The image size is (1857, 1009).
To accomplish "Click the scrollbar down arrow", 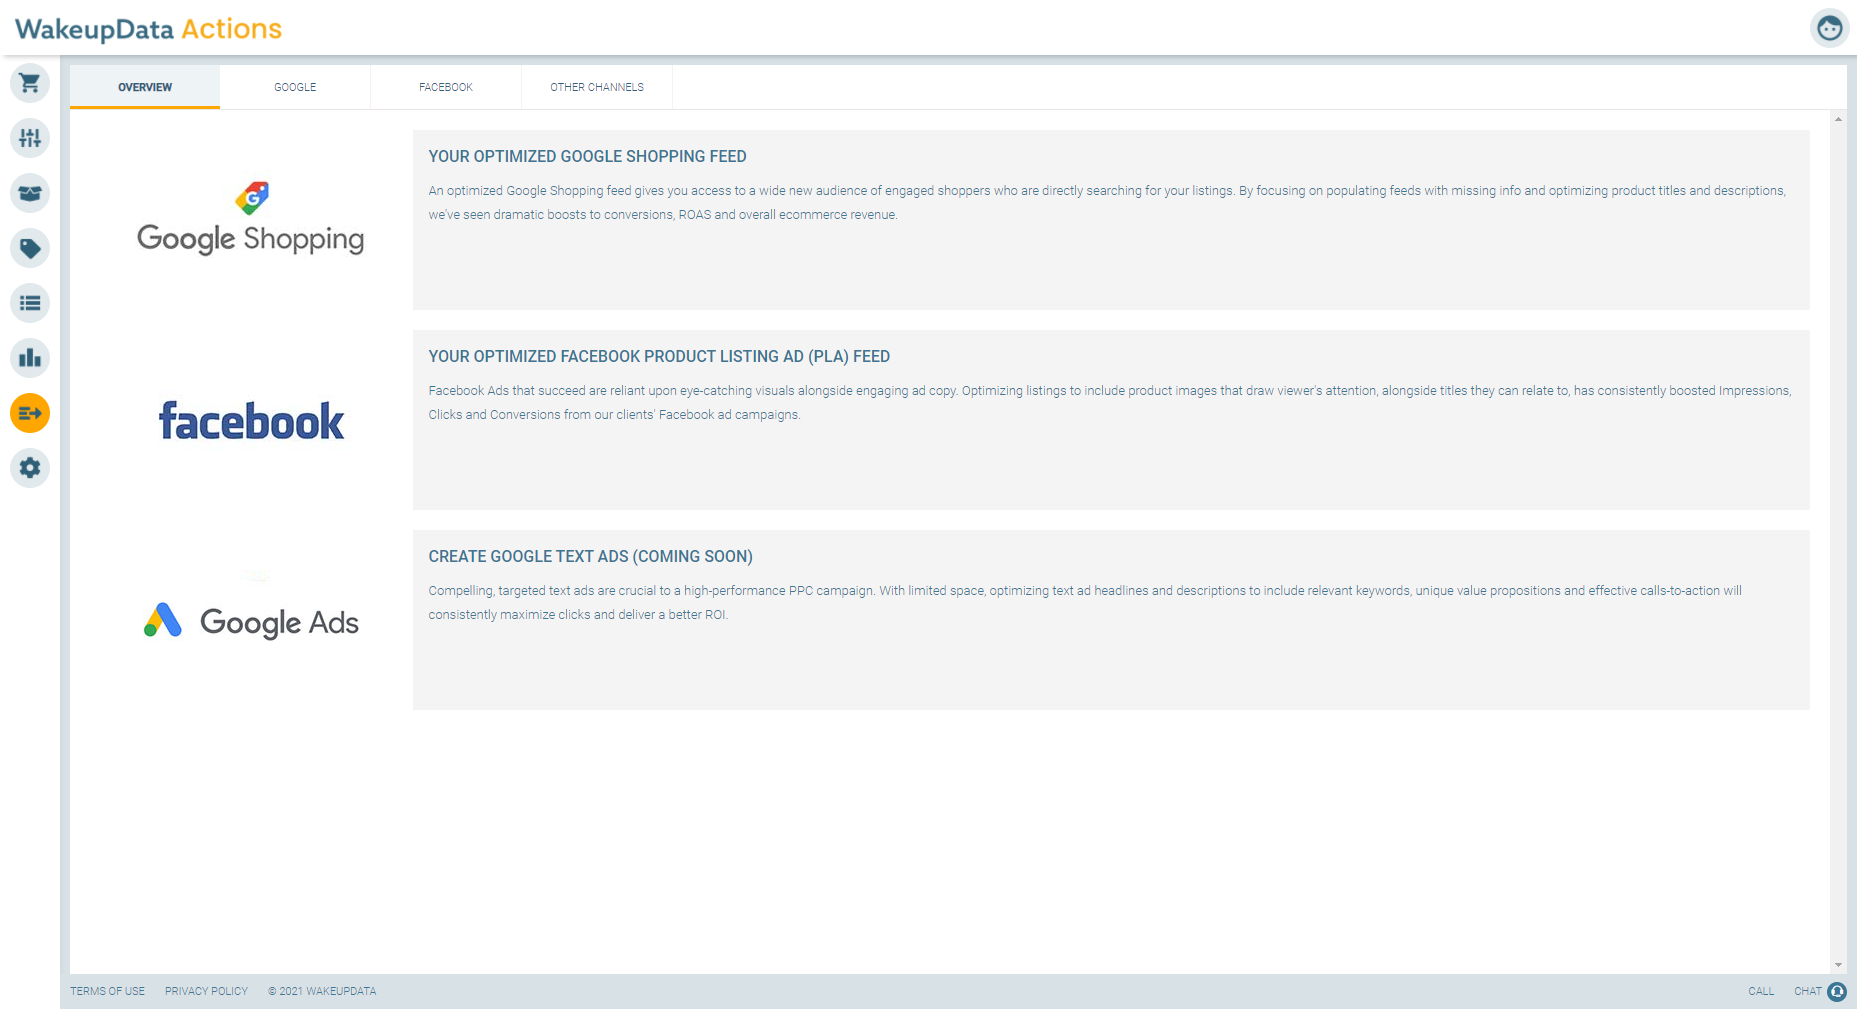I will click(x=1838, y=965).
